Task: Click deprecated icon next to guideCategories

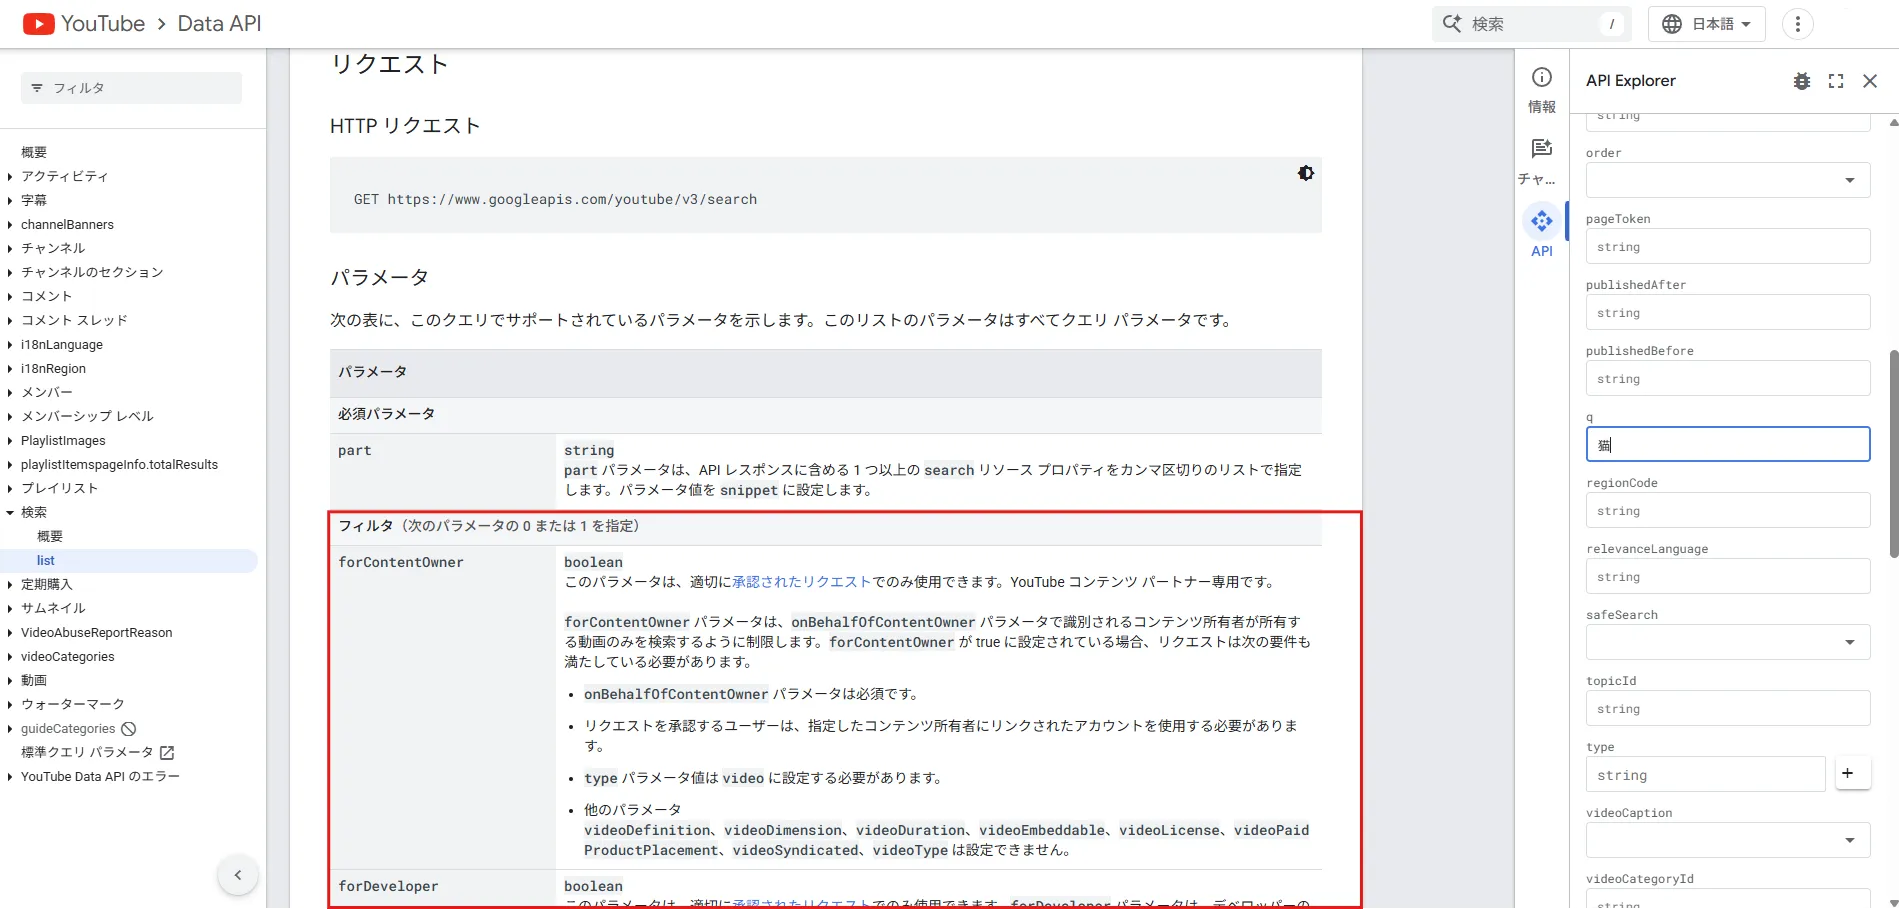Action: (128, 729)
